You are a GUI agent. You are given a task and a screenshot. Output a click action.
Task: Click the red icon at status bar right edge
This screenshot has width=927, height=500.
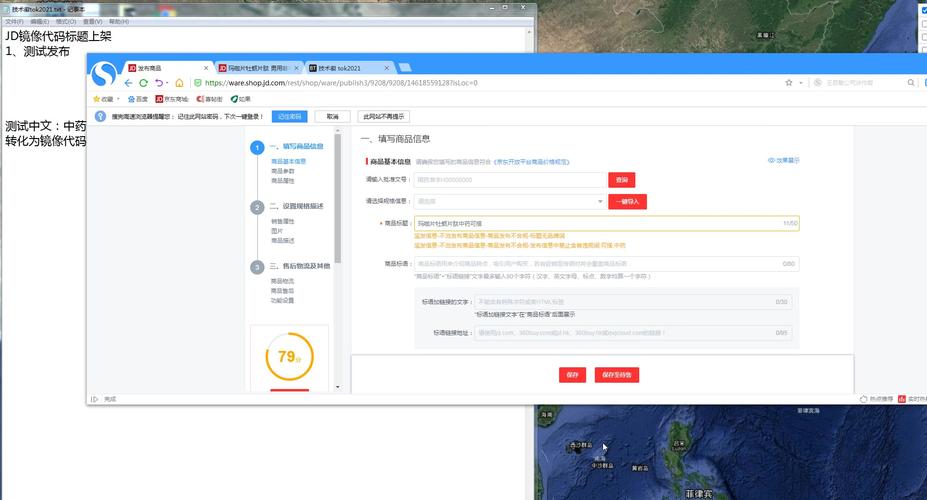902,399
